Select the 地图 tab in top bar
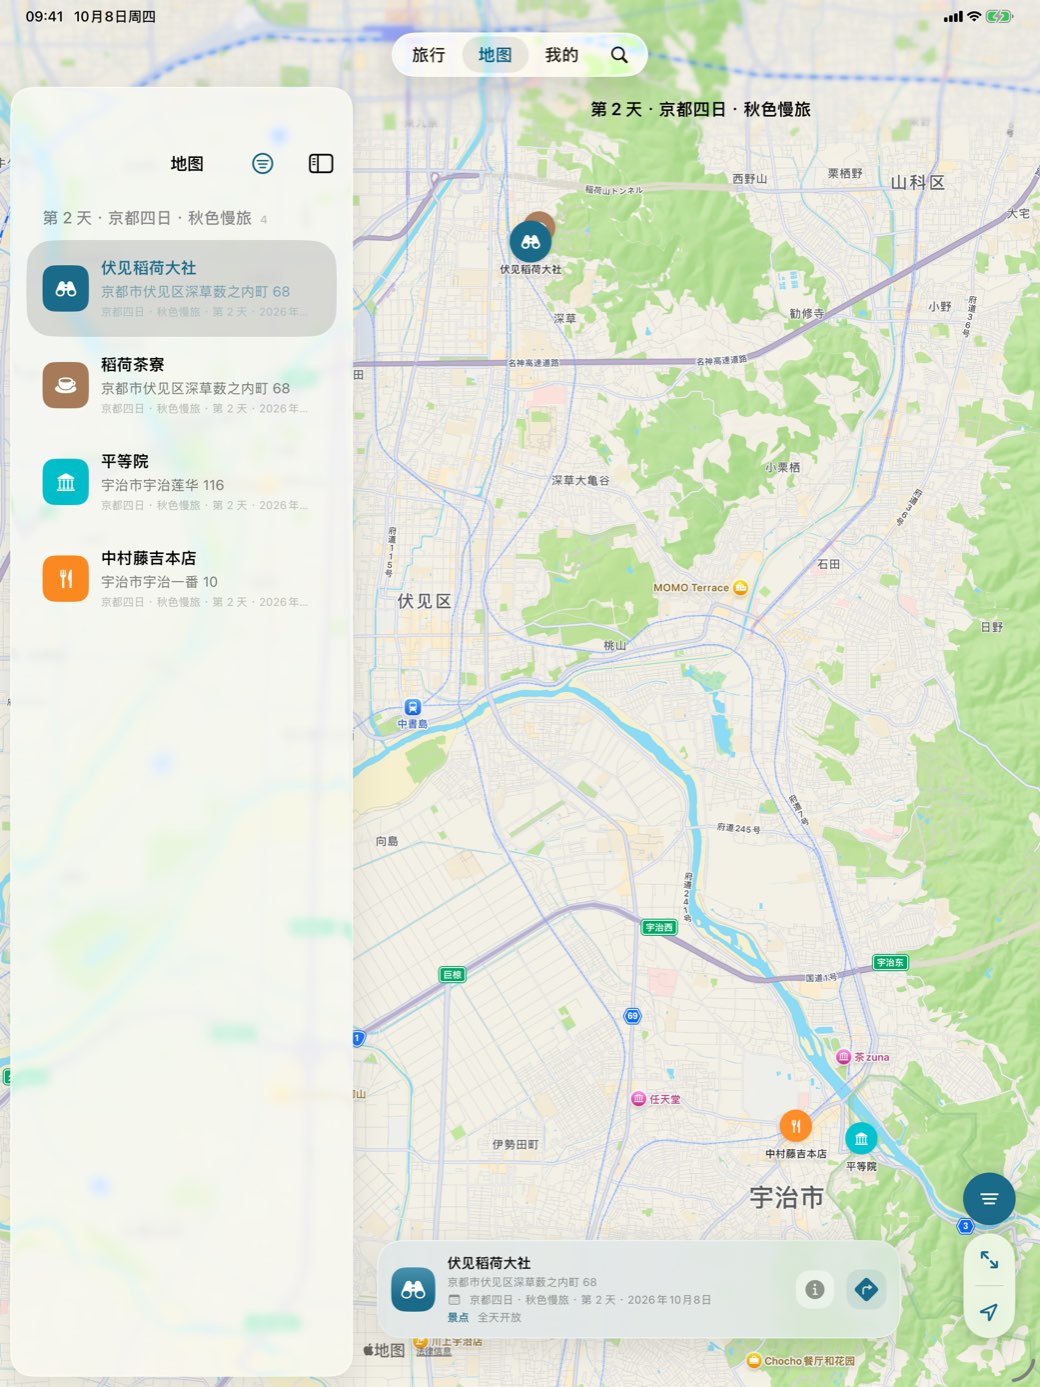The image size is (1040, 1387). pyautogui.click(x=495, y=55)
